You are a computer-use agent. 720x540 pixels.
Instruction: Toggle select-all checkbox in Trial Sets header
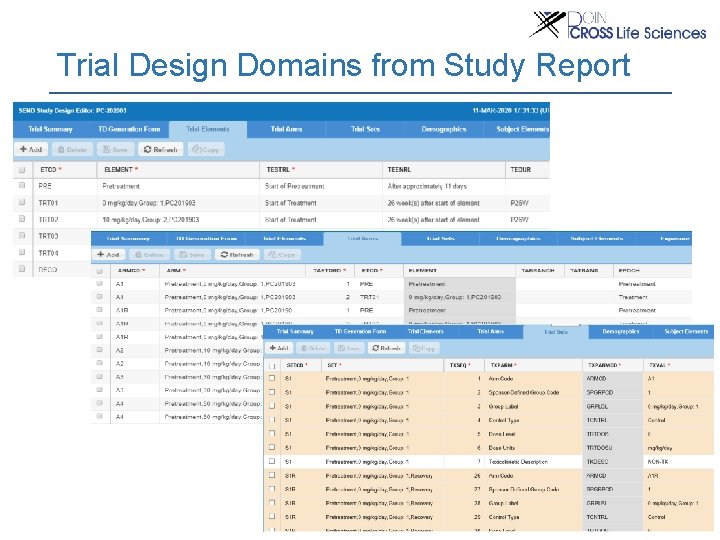click(272, 366)
